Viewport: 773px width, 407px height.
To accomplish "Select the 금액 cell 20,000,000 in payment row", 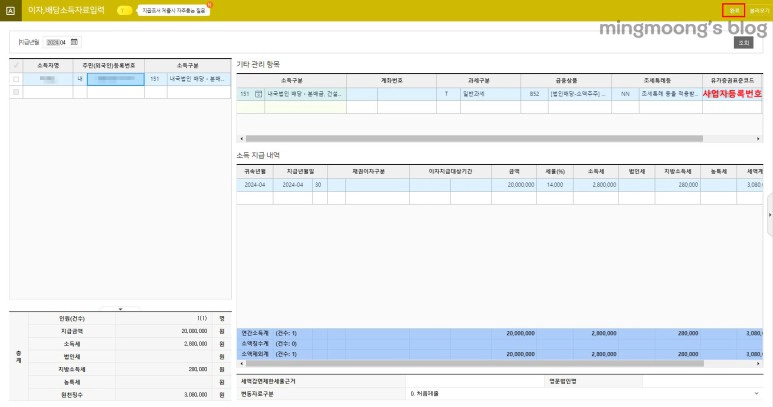I will click(x=514, y=185).
